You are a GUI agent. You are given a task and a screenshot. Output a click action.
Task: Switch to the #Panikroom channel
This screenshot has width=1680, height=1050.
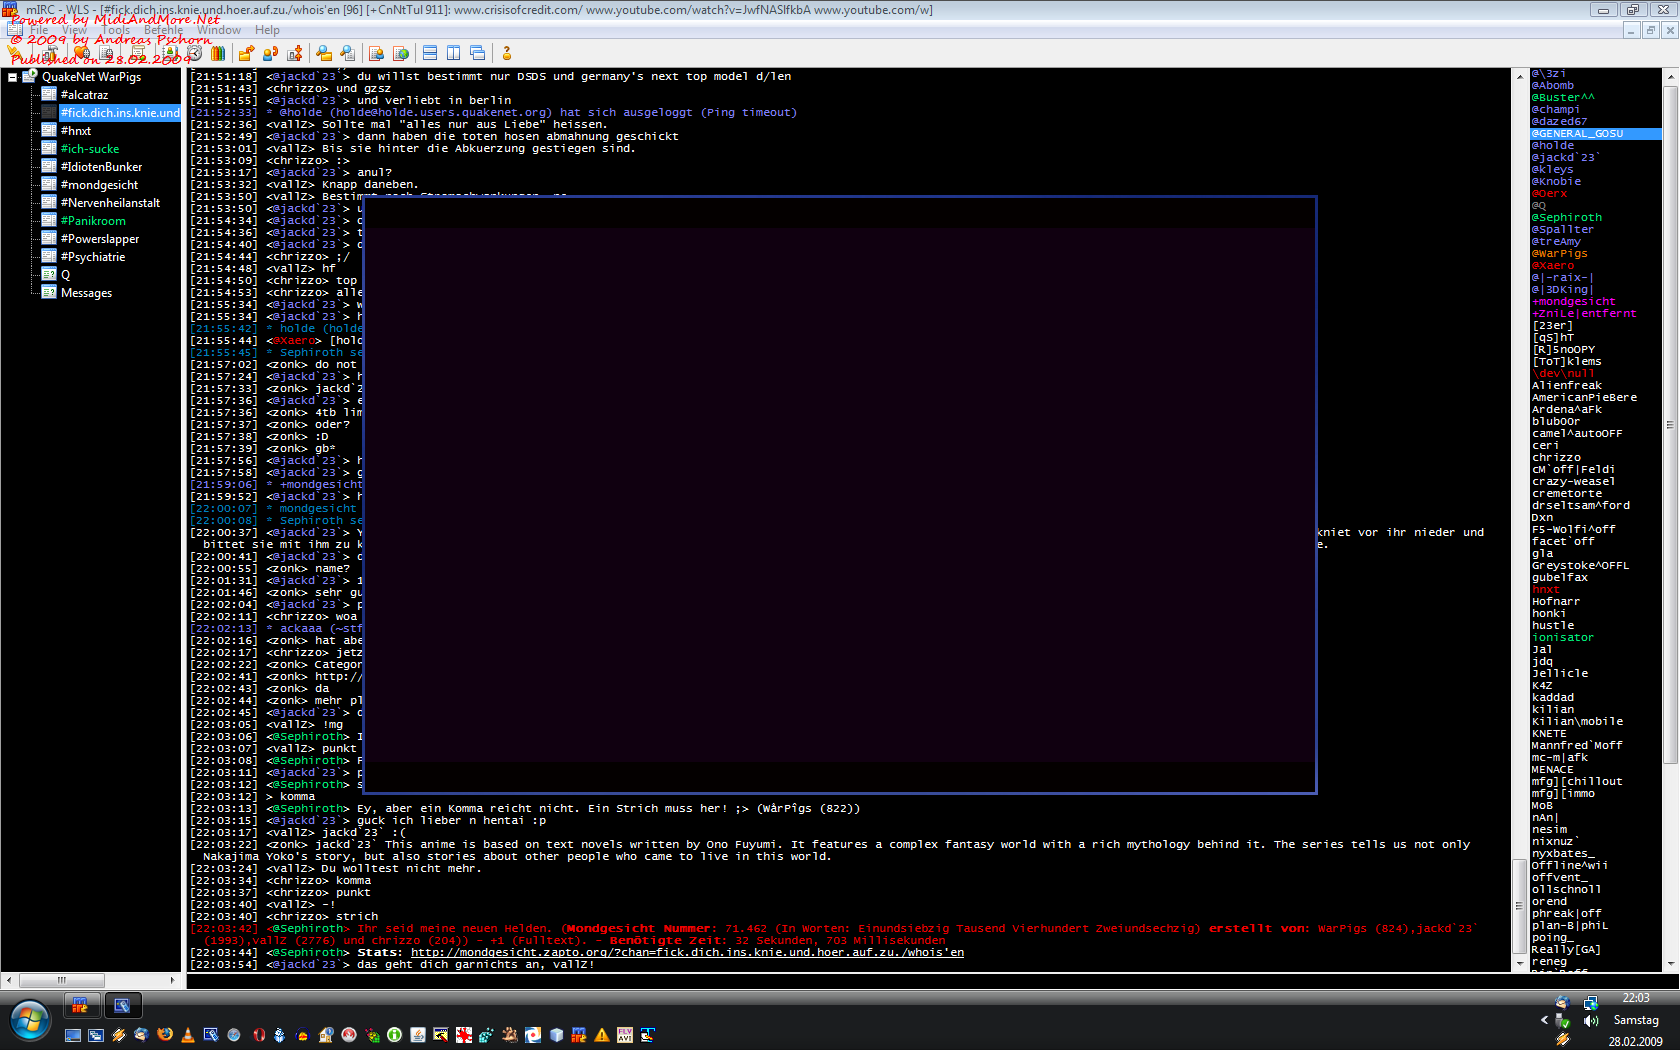coord(93,221)
